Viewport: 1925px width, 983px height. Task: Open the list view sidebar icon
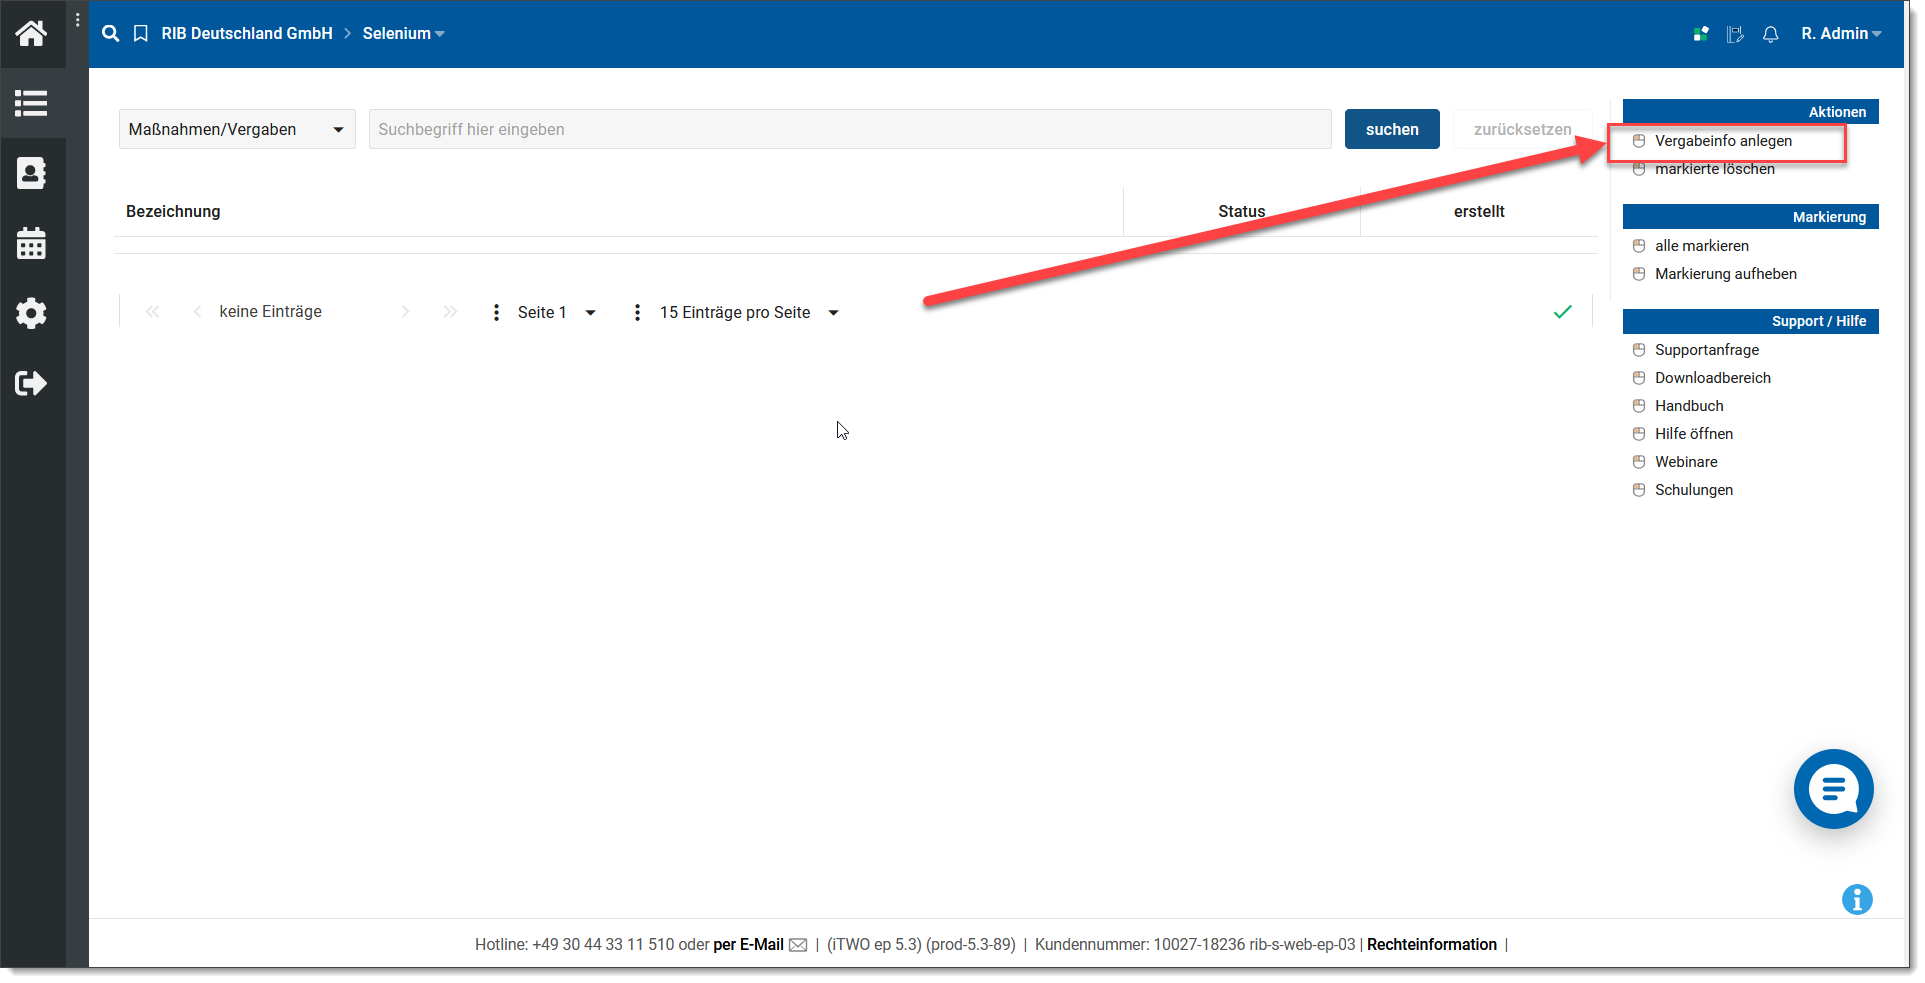31,103
